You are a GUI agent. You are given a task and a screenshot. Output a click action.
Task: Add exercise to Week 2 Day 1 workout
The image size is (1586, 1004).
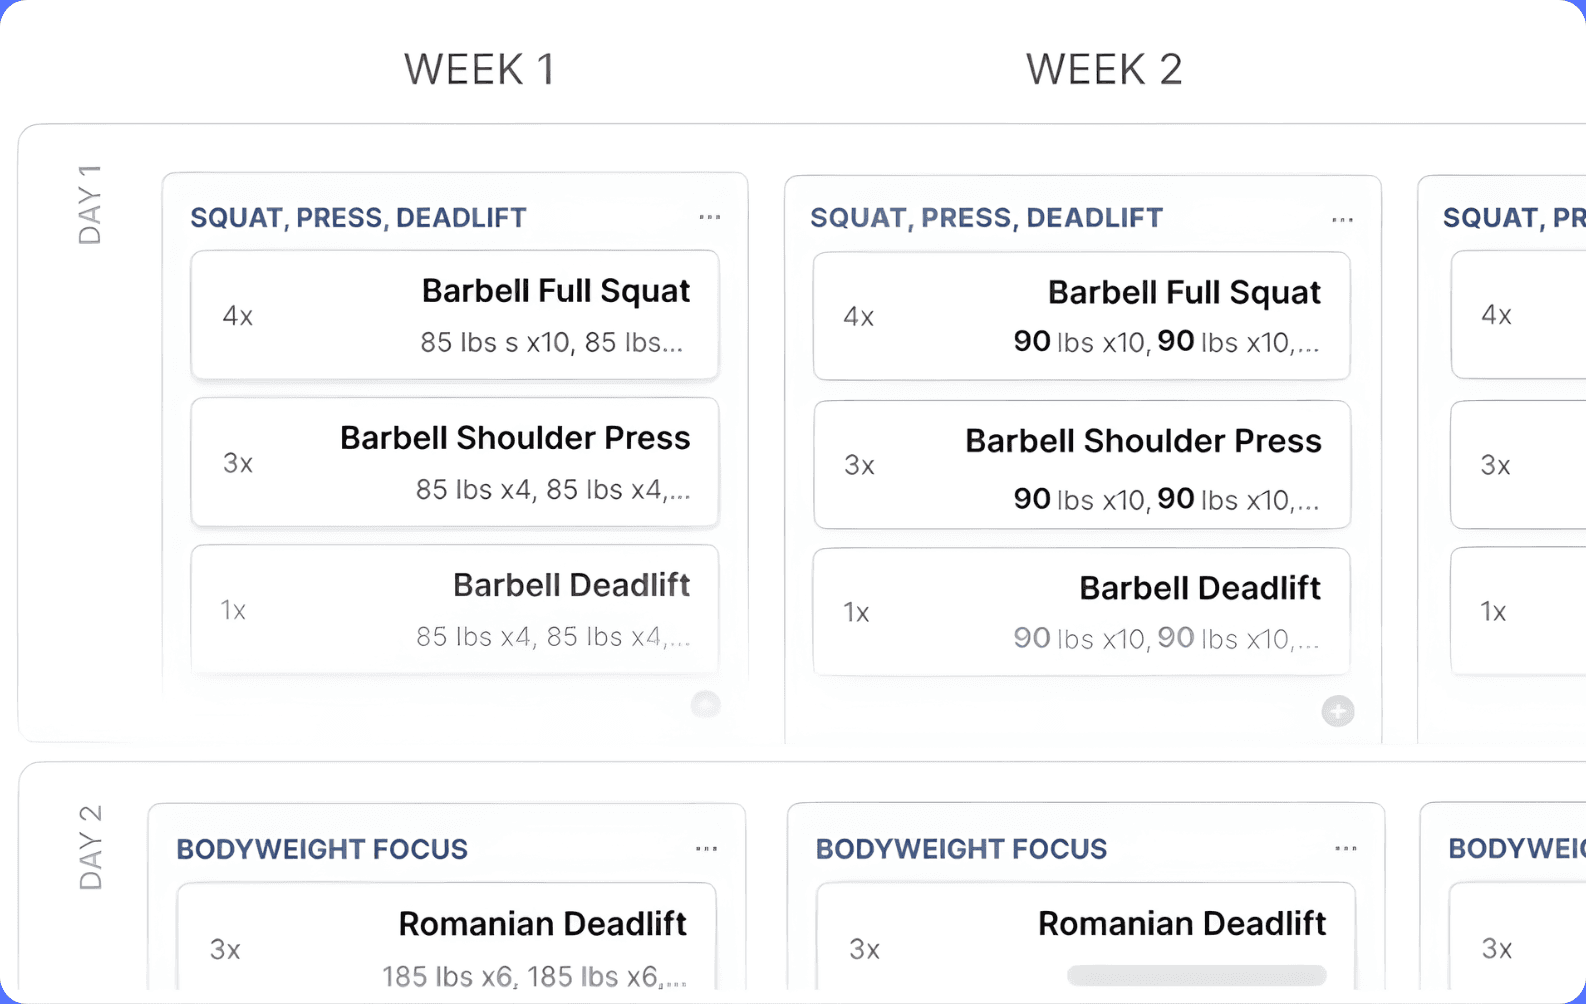1338,711
